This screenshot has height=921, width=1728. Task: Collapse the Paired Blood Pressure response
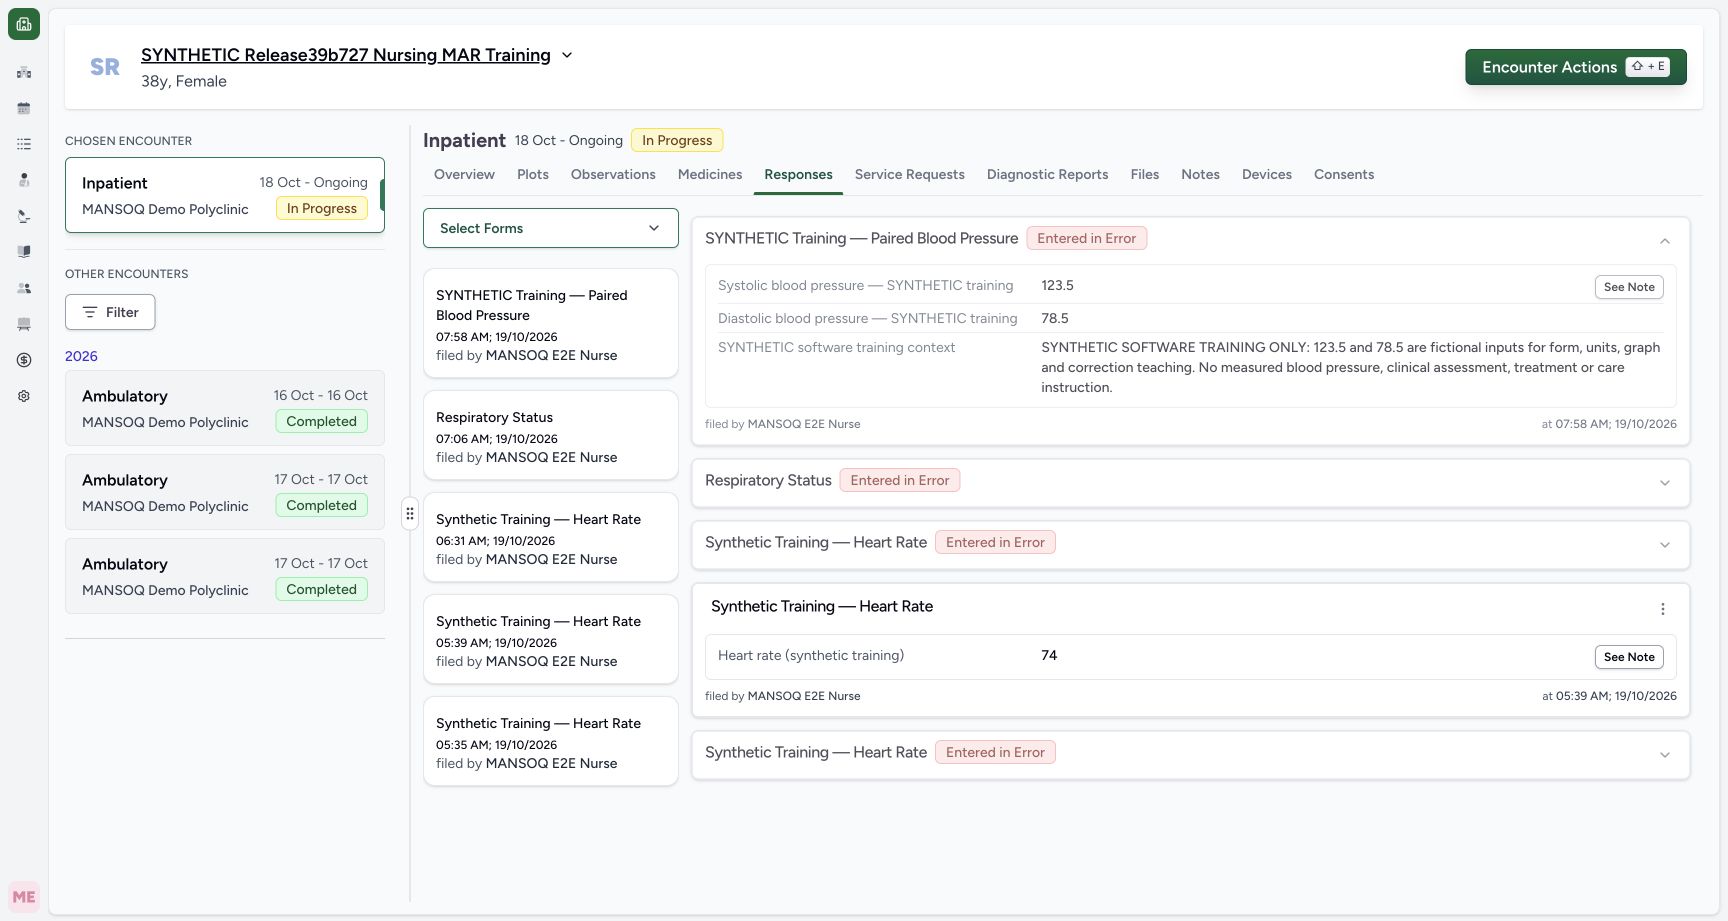pos(1665,241)
